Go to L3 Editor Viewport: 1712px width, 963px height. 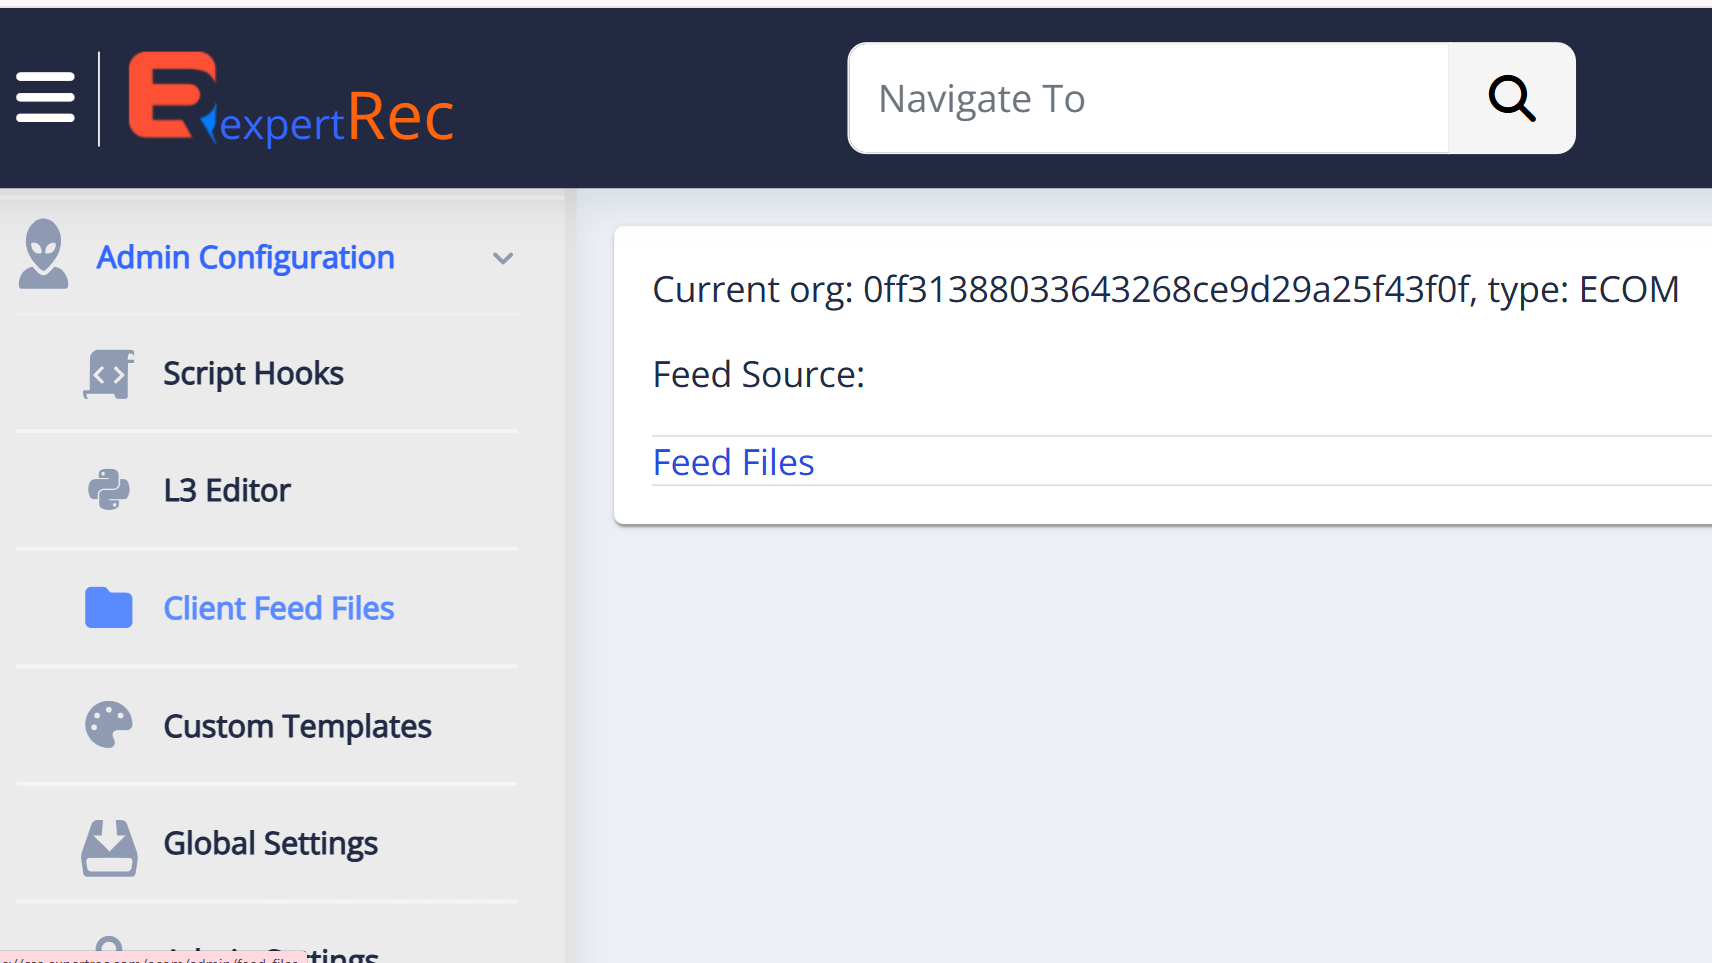click(227, 491)
